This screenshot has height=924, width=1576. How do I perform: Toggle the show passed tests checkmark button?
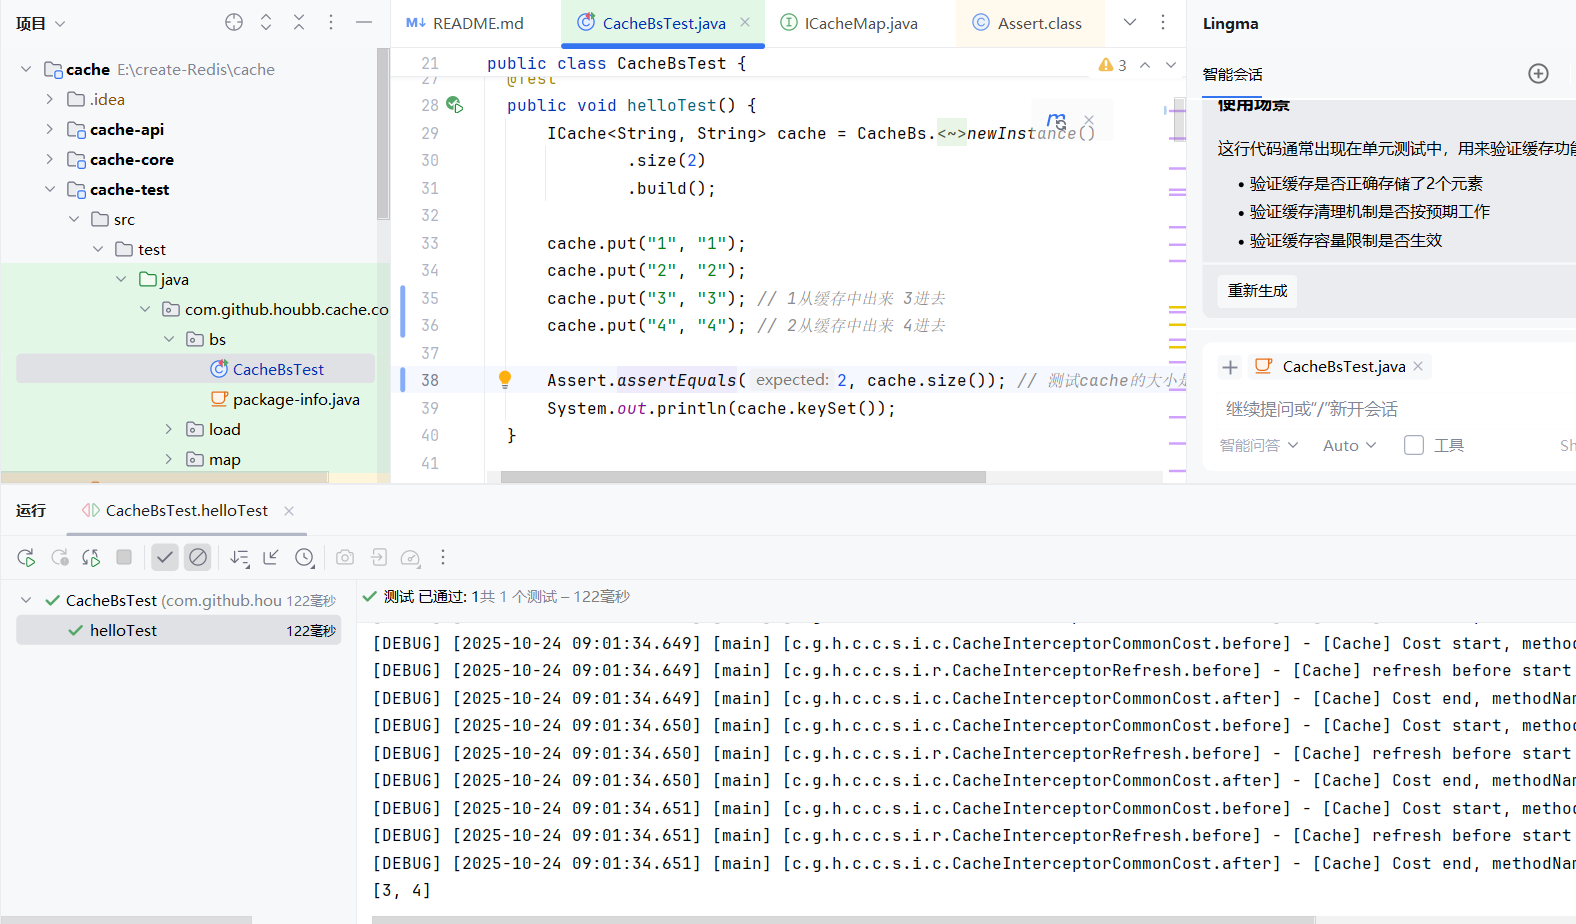165,558
